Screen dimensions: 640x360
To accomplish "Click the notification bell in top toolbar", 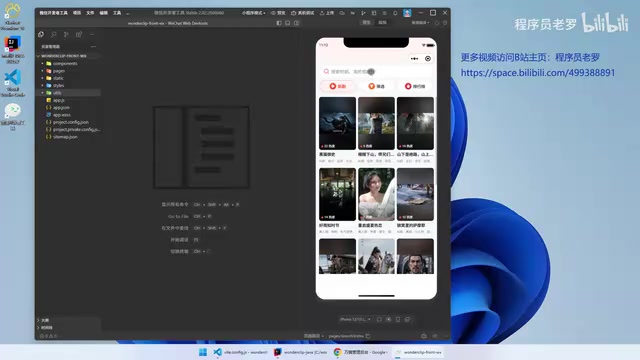I will click(395, 13).
